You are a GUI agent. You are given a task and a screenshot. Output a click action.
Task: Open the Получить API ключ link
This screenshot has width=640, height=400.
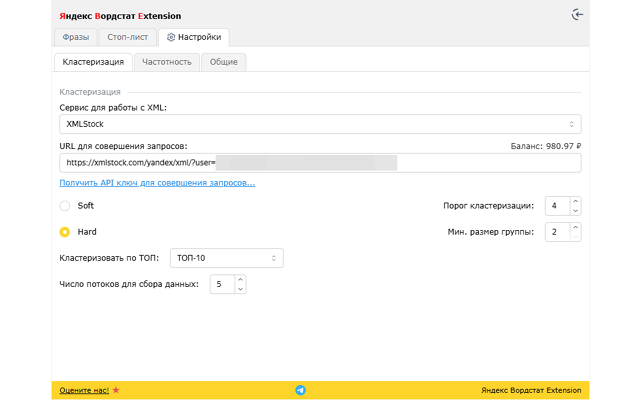157,183
